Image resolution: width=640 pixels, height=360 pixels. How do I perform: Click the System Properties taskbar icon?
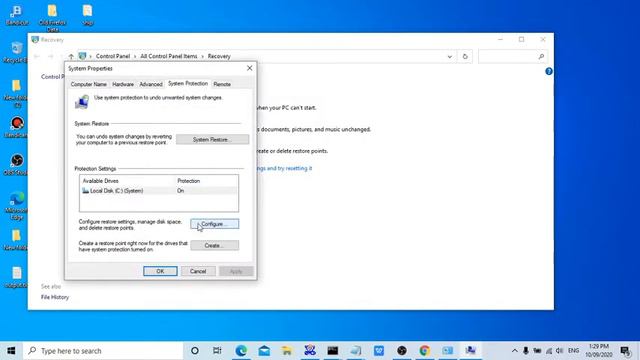[x=471, y=351]
